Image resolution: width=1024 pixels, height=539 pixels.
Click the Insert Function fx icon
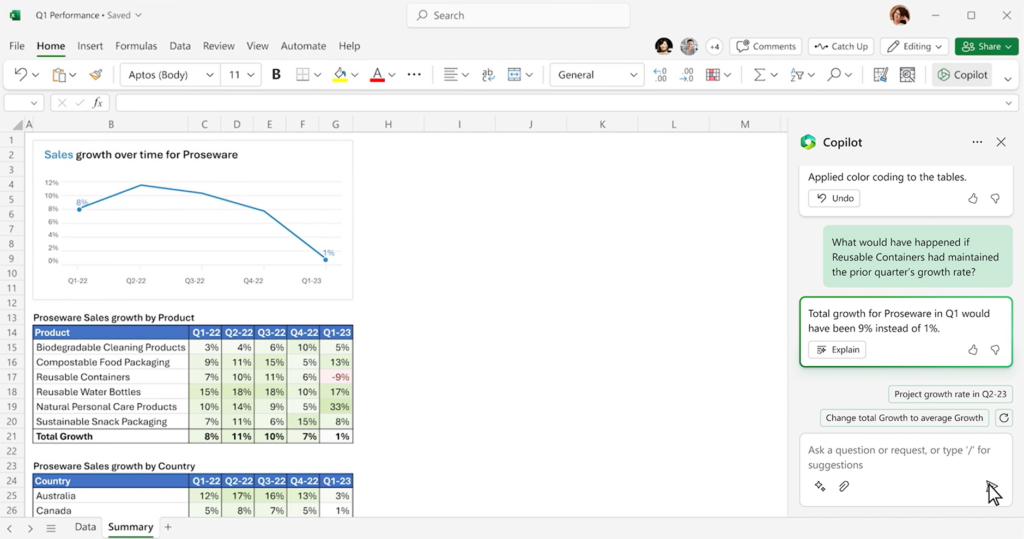click(x=97, y=103)
